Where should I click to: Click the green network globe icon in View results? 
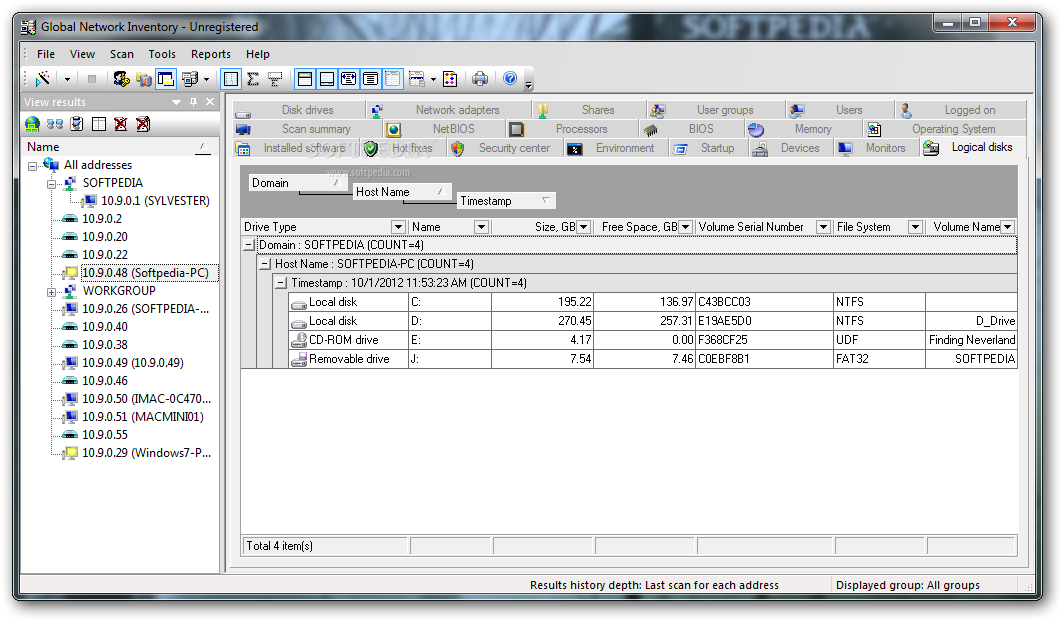pyautogui.click(x=32, y=124)
